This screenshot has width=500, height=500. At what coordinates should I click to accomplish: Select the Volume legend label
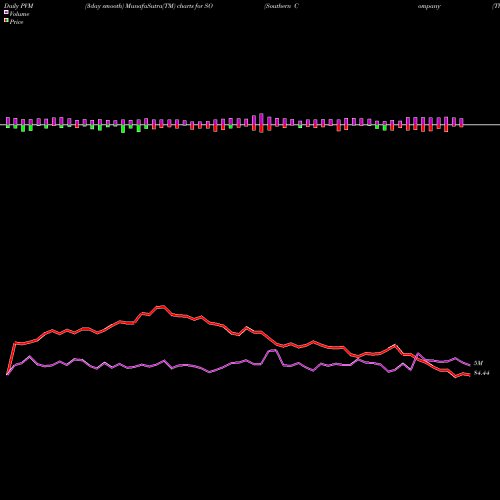point(19,14)
